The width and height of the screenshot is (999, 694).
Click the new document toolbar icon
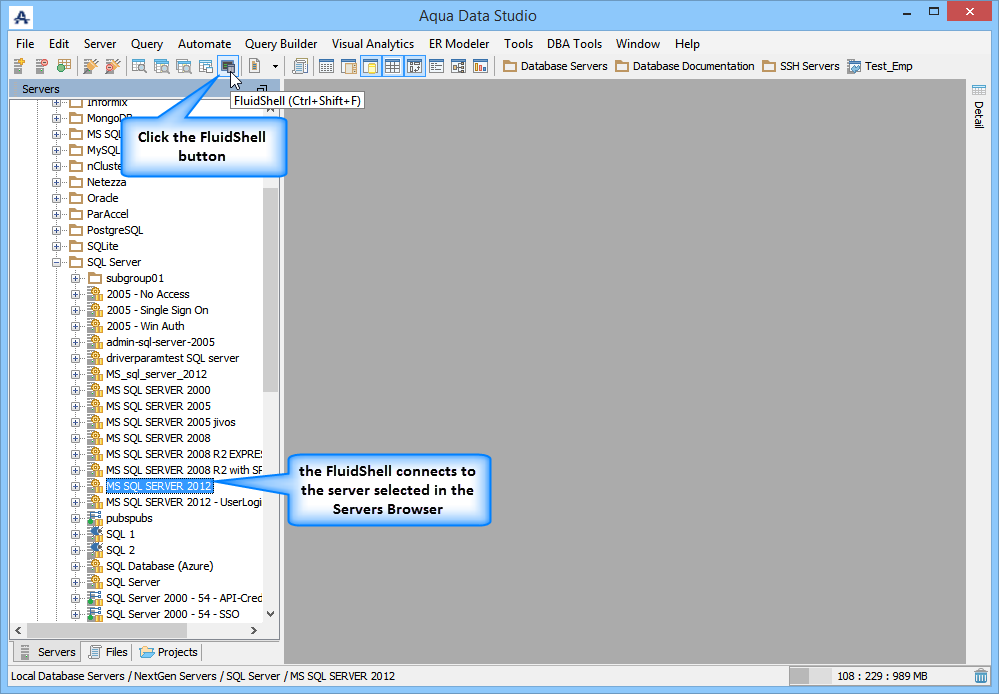click(255, 66)
